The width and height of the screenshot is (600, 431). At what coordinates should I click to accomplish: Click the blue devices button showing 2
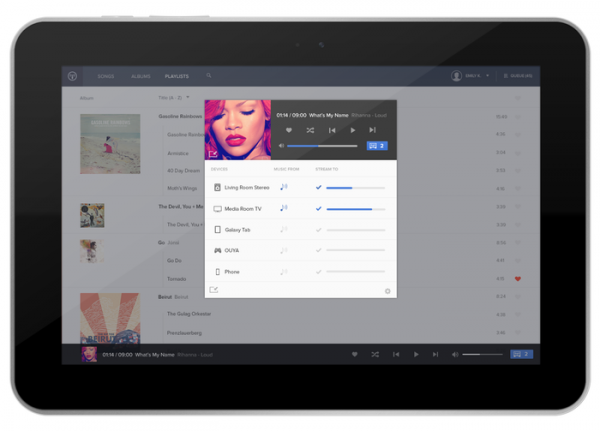(x=377, y=146)
